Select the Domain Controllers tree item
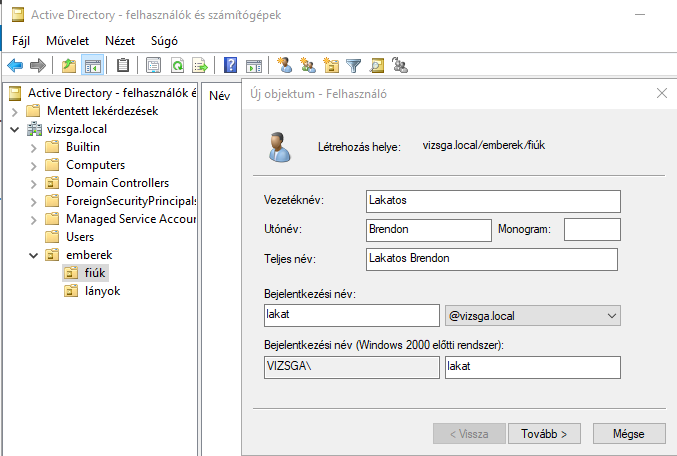The height and width of the screenshot is (456, 677). [x=117, y=183]
